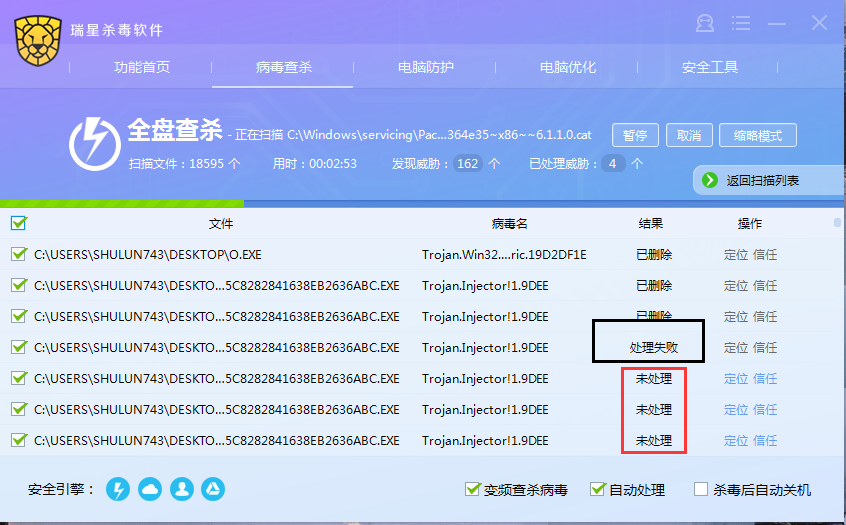Disable 自动处理 option
This screenshot has height=525, width=846.
(598, 489)
